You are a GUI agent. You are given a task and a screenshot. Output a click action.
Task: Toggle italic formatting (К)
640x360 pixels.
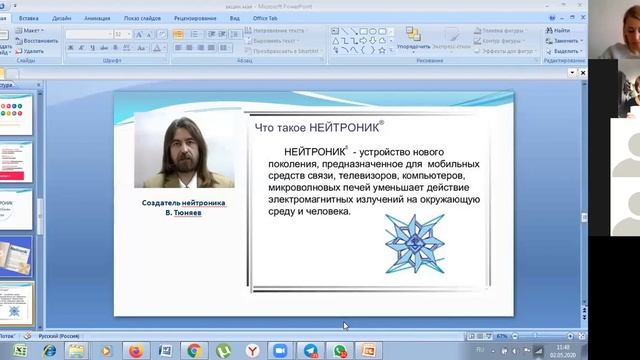[81, 48]
